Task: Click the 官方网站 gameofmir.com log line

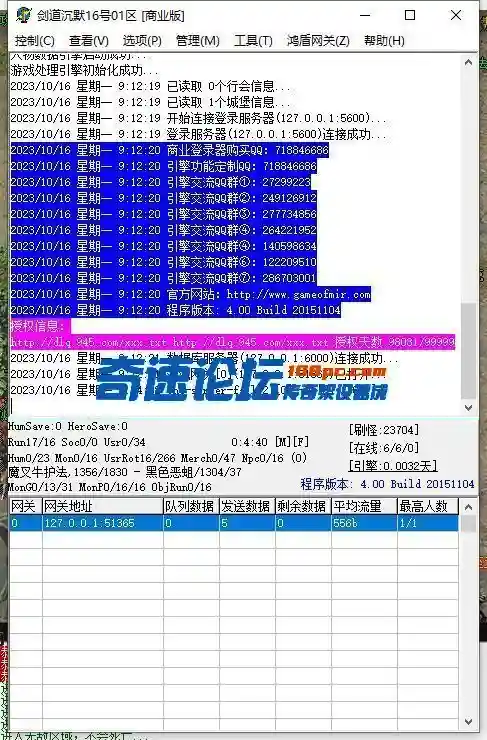Action: [x=191, y=294]
